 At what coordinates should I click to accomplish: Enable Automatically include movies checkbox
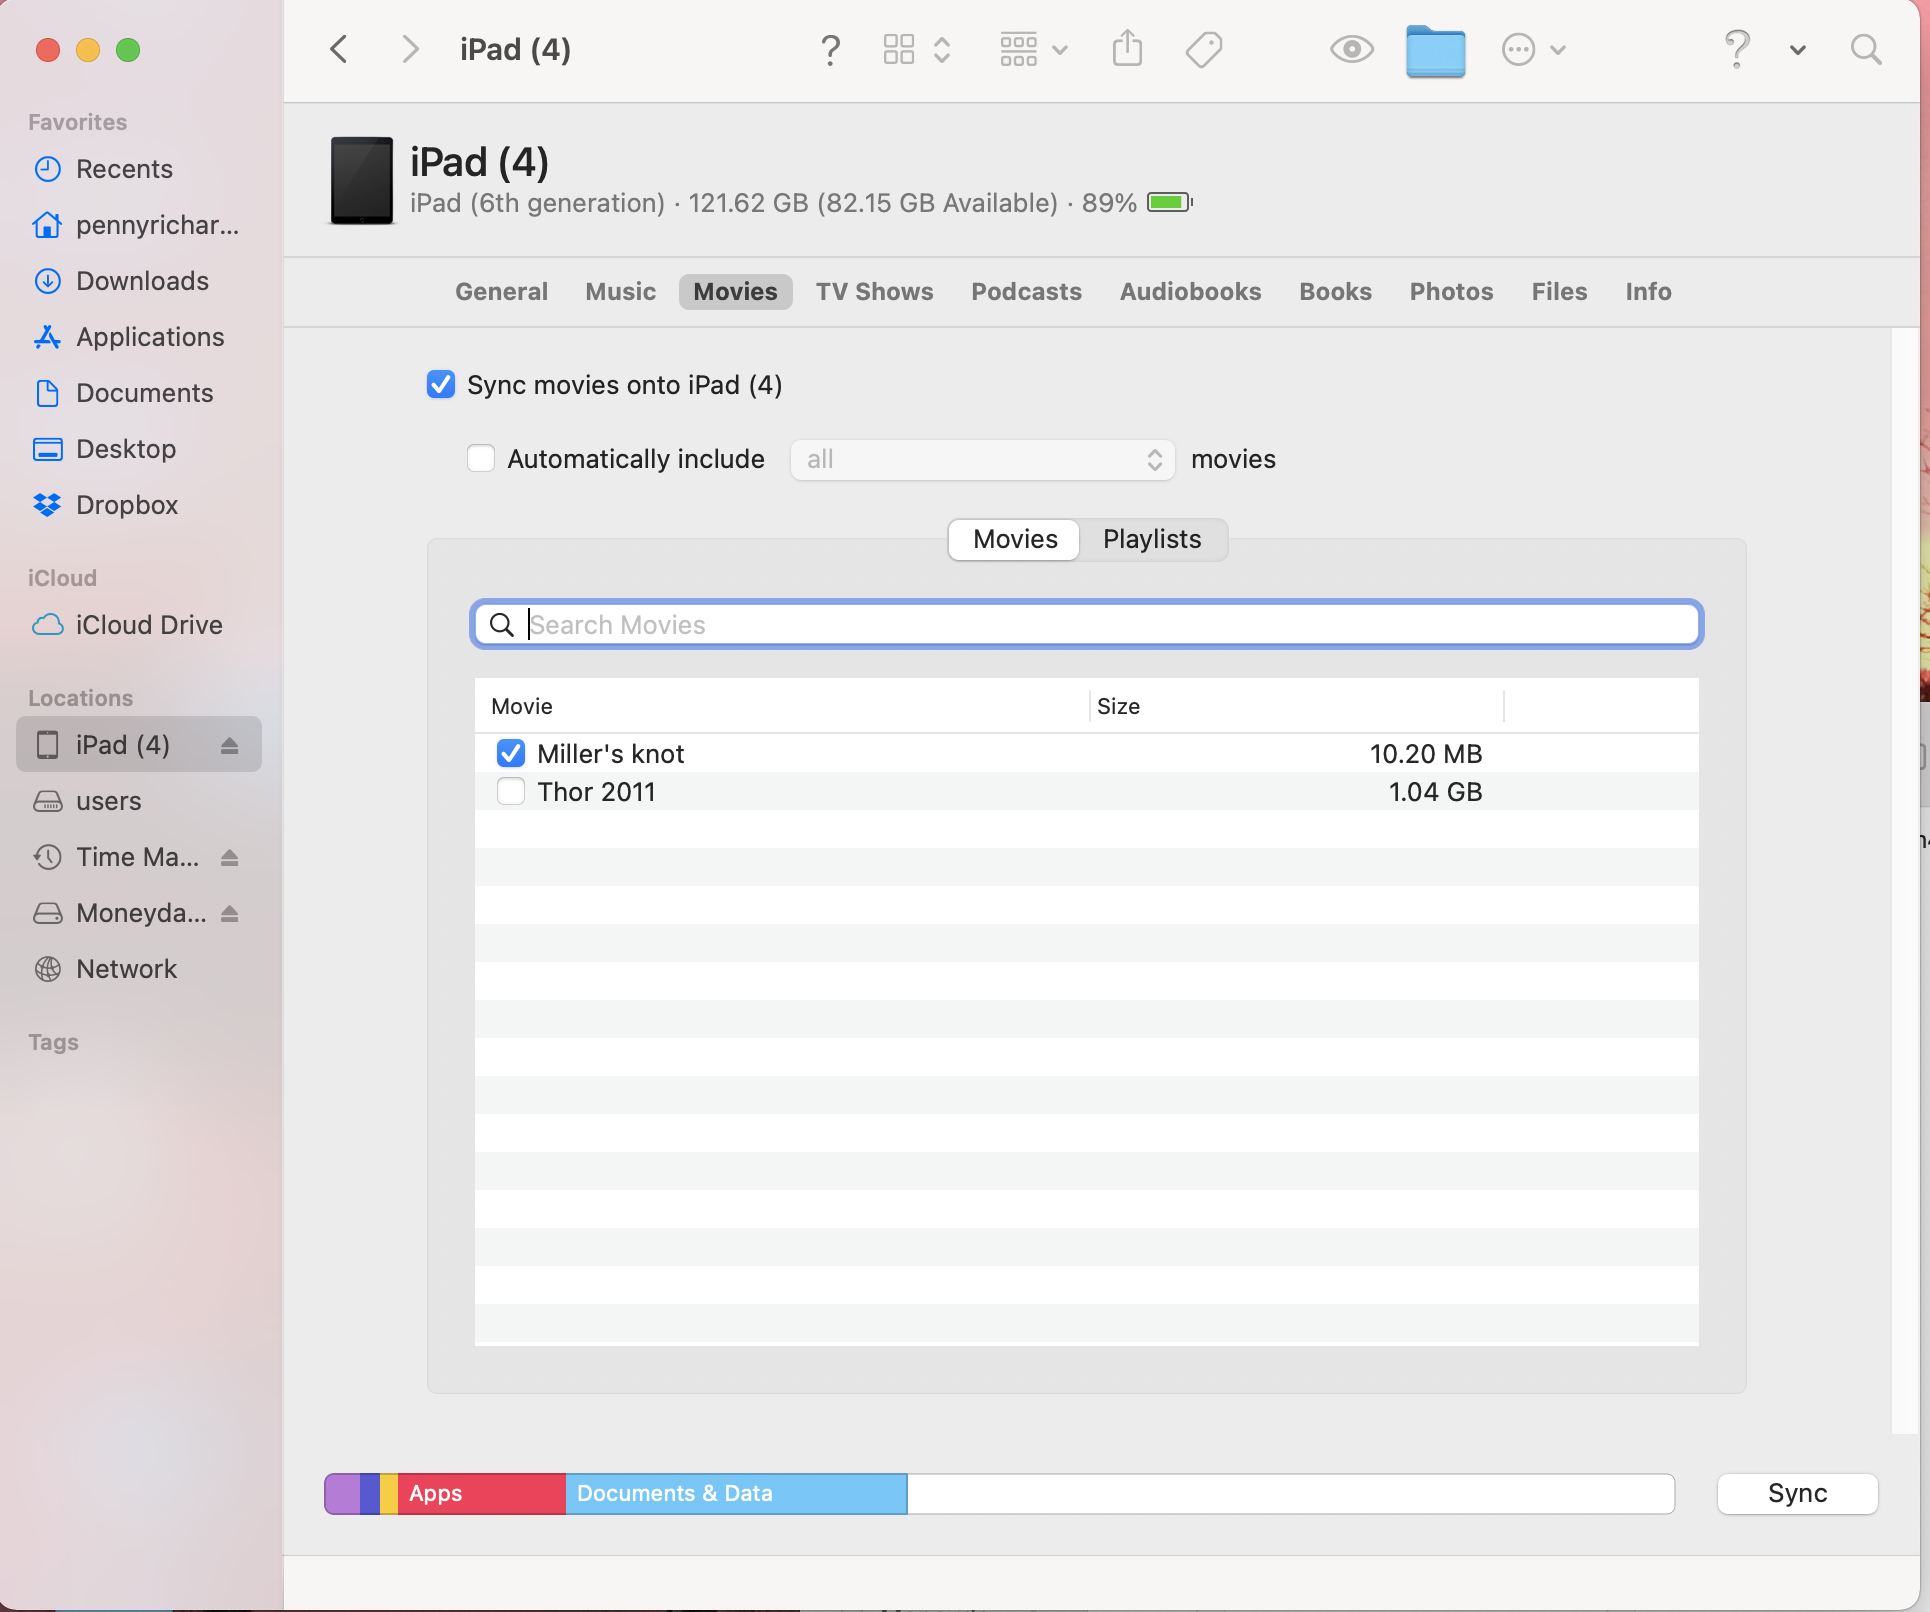[481, 459]
